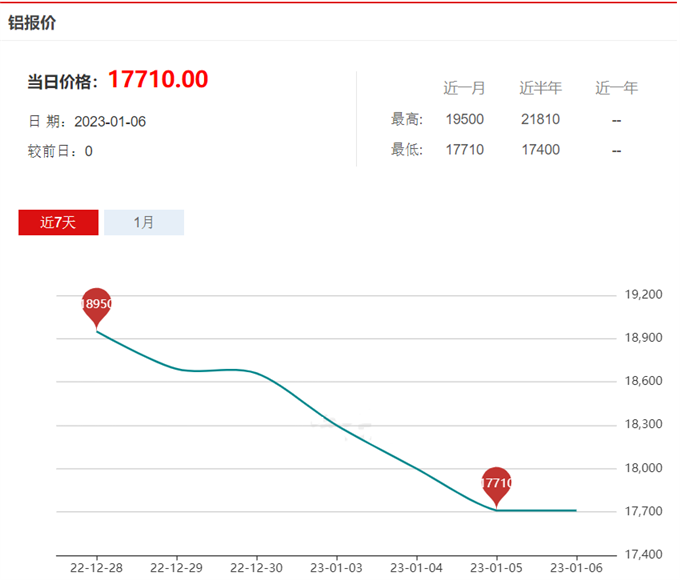Click the 23-01-05 date axis label
Image resolution: width=680 pixels, height=580 pixels.
(x=497, y=567)
